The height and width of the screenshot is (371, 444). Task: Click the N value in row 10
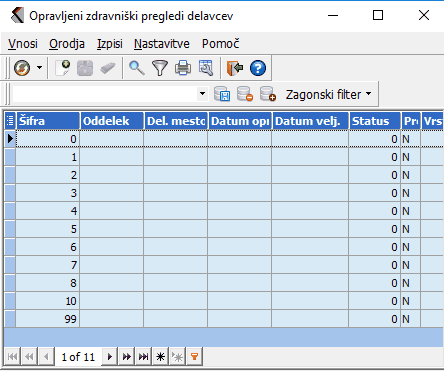pyautogui.click(x=406, y=301)
